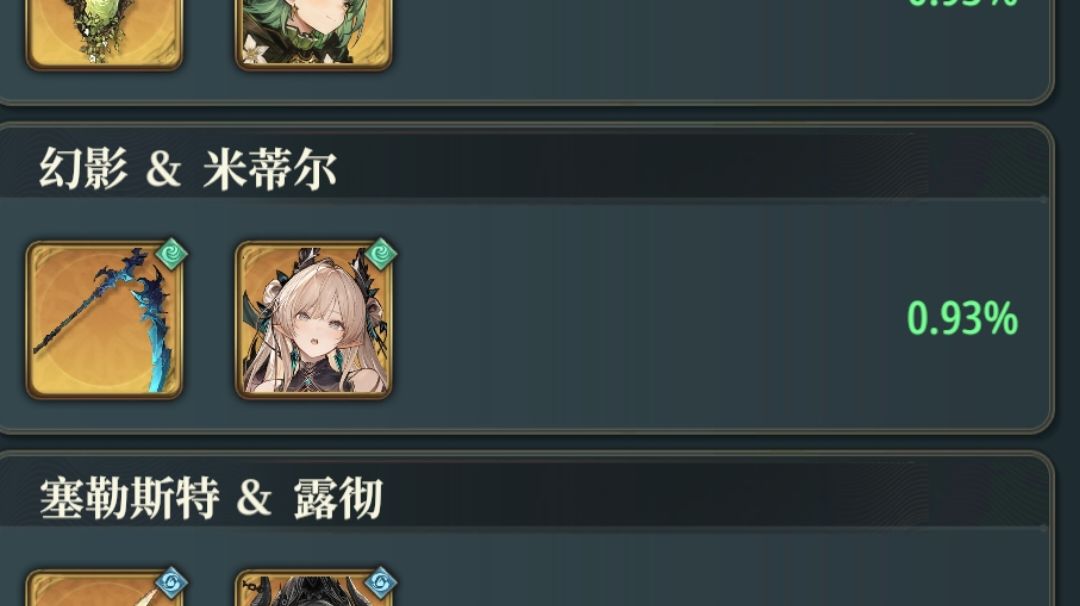Click the 露彻 character name text
Image resolution: width=1080 pixels, height=606 pixels.
tap(338, 498)
